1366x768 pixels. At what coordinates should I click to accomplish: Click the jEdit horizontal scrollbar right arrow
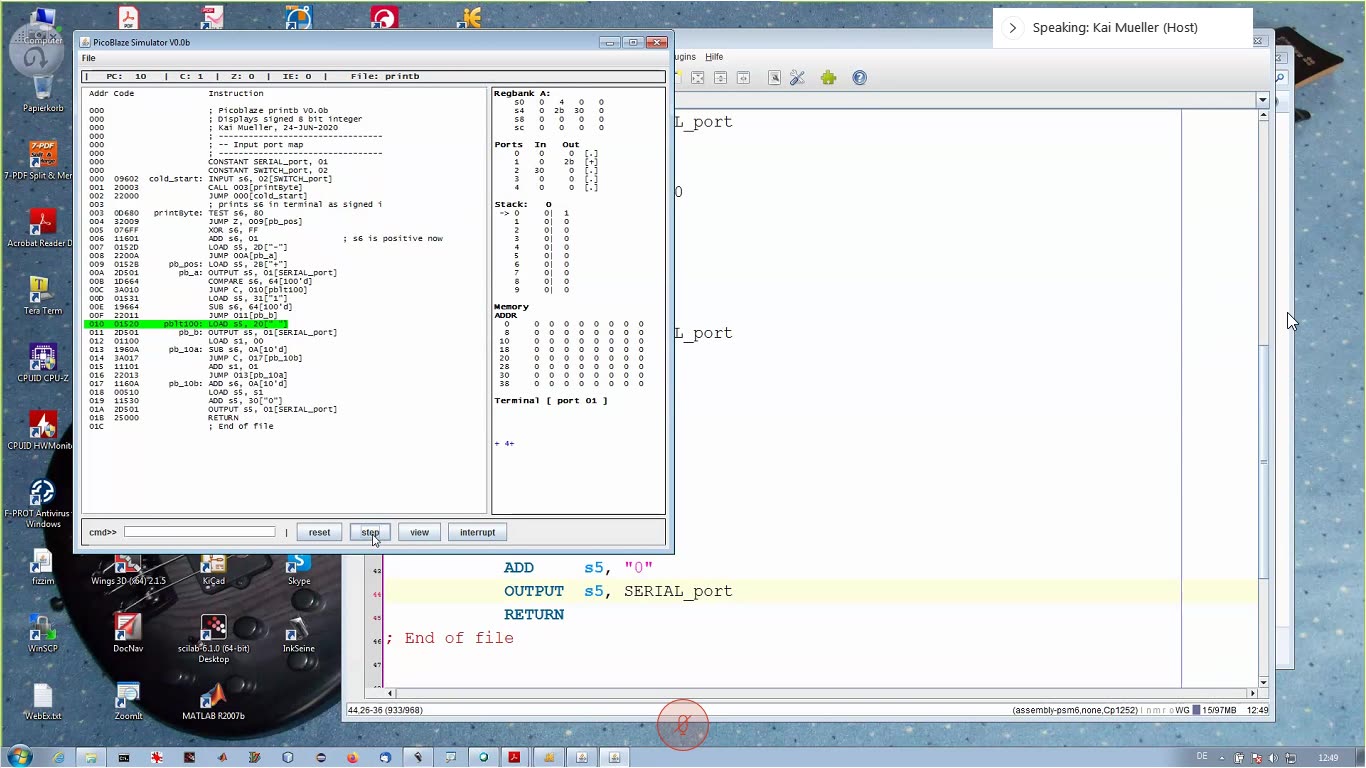click(x=1252, y=693)
